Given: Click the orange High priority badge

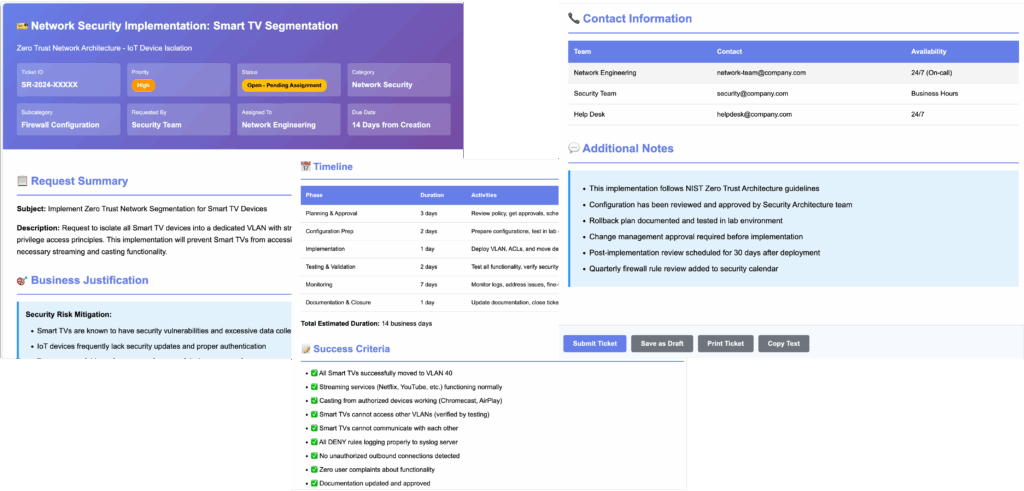Looking at the screenshot, I should [x=144, y=85].
